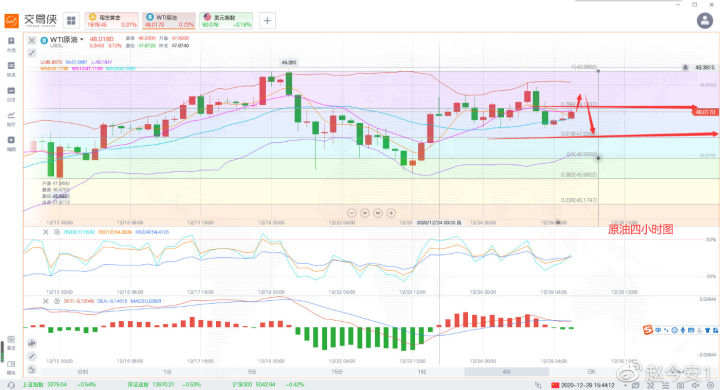Open the user account avatar

[705, 21]
